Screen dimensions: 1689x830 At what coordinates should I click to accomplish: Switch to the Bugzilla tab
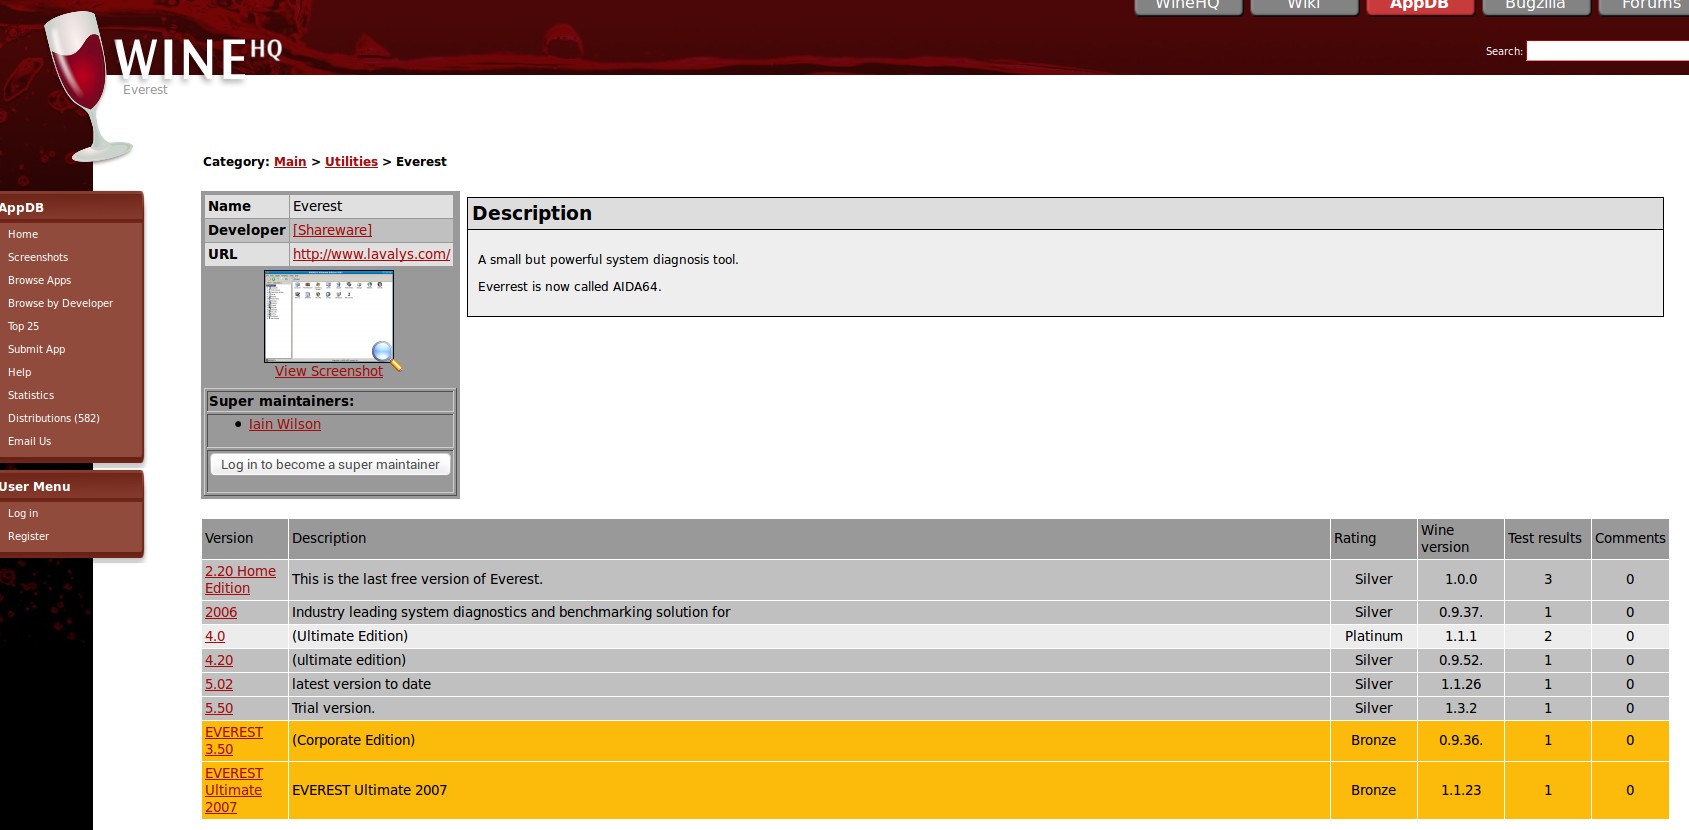pyautogui.click(x=1535, y=6)
